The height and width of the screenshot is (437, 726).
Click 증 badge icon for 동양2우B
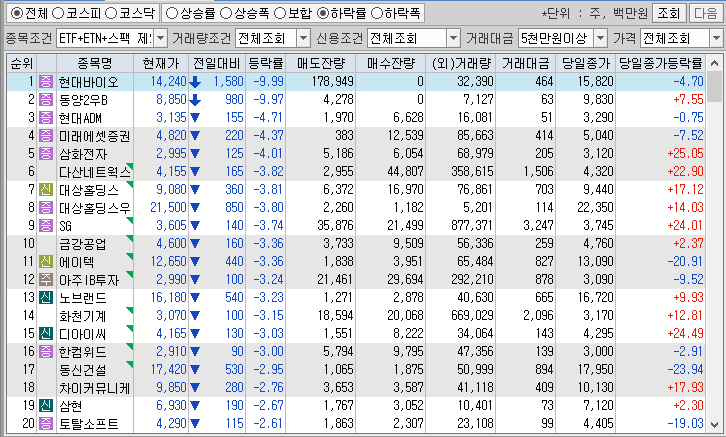click(46, 100)
